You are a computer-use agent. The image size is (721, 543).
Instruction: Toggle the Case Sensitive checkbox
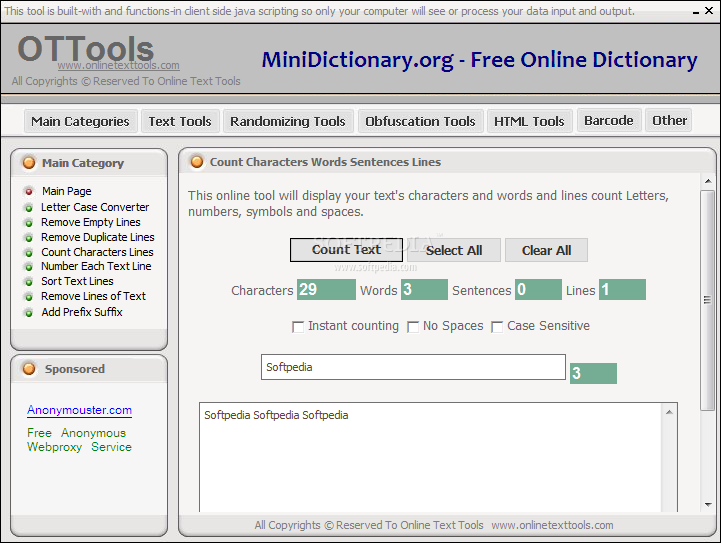click(x=497, y=327)
